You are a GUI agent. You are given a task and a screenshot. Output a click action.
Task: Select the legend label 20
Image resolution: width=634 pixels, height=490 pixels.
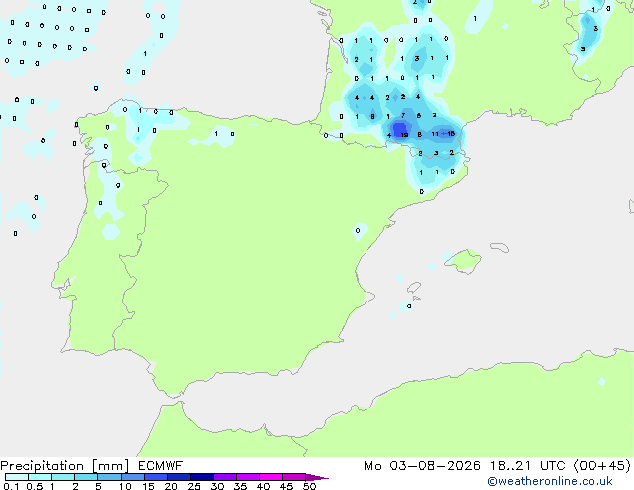171,486
